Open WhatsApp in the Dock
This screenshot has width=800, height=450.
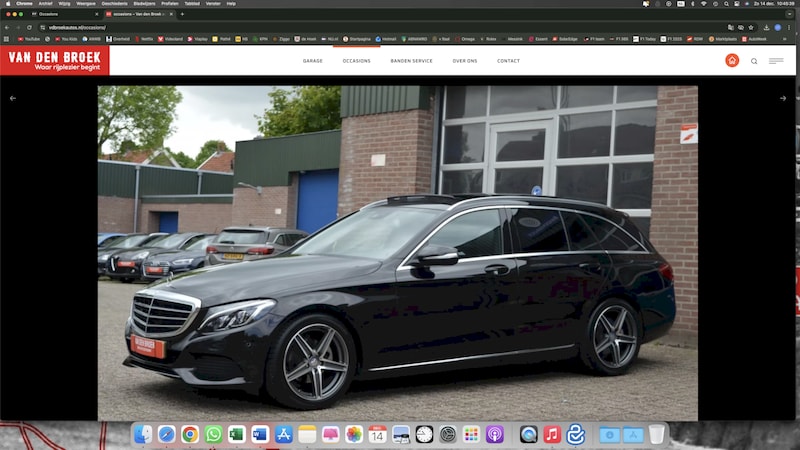coord(213,434)
